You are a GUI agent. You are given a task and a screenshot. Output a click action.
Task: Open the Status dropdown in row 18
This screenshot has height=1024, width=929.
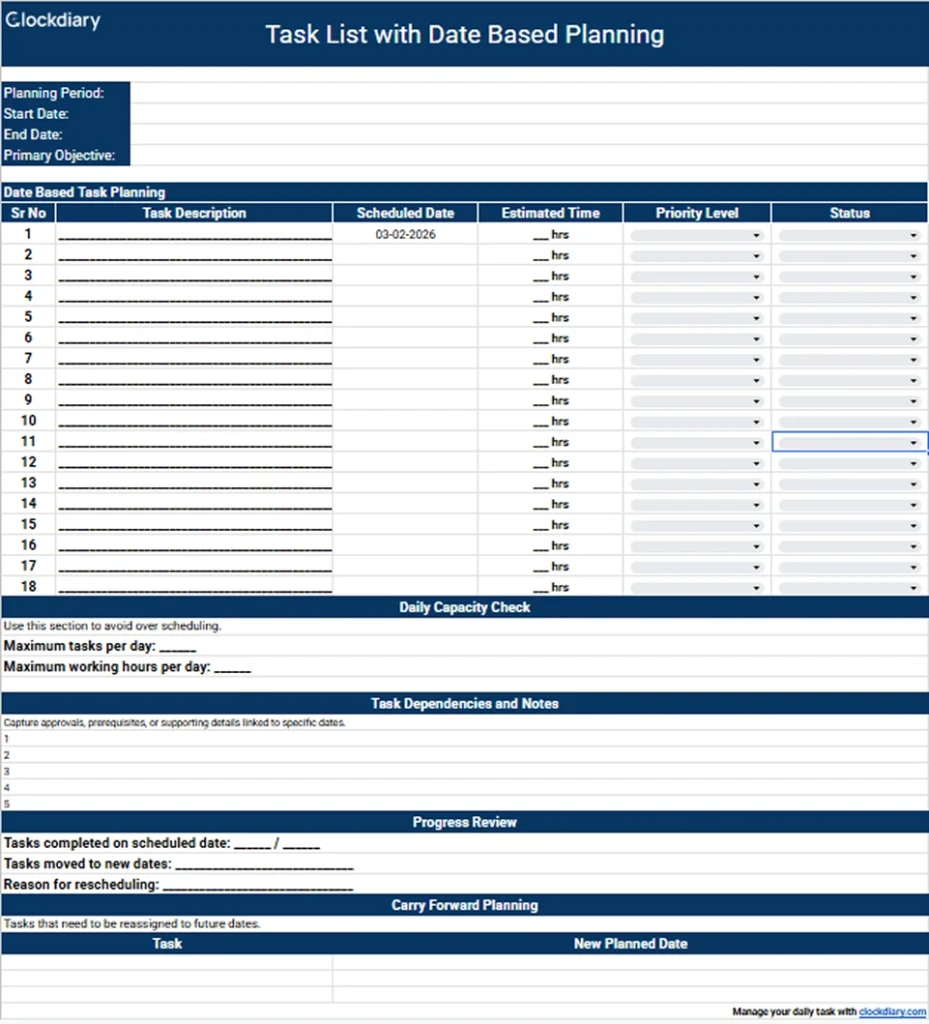(x=849, y=588)
